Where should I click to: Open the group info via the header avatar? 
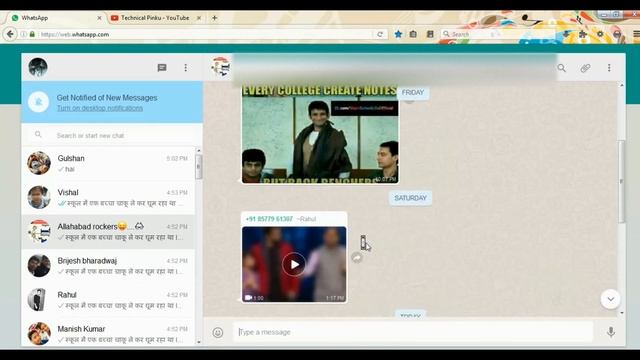[221, 67]
